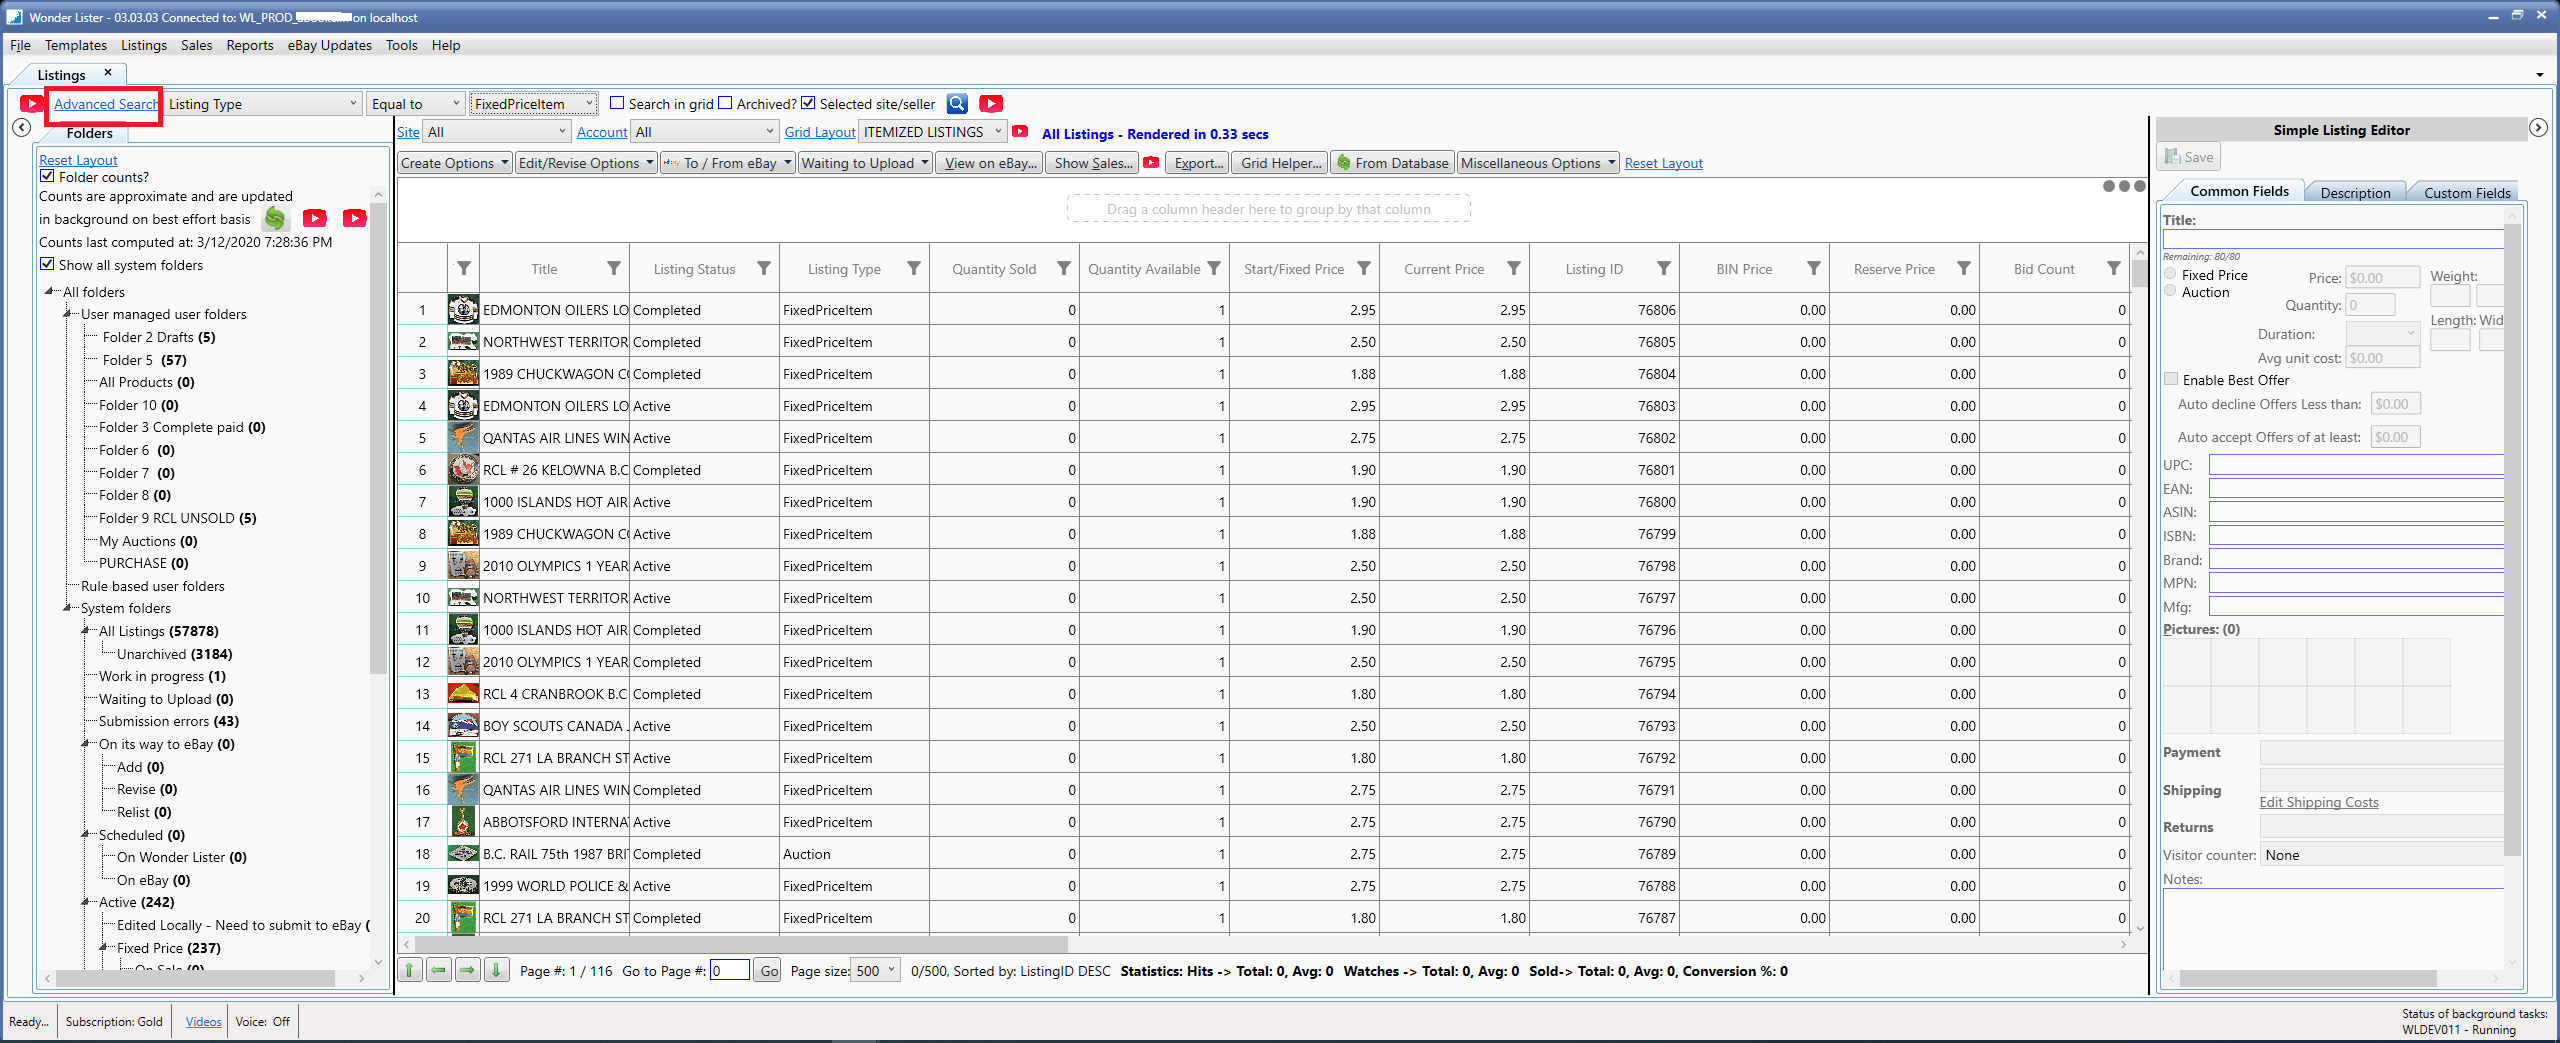Viewport: 2560px width, 1043px height.
Task: Collapse the System folders tree node
Action: click(69, 608)
